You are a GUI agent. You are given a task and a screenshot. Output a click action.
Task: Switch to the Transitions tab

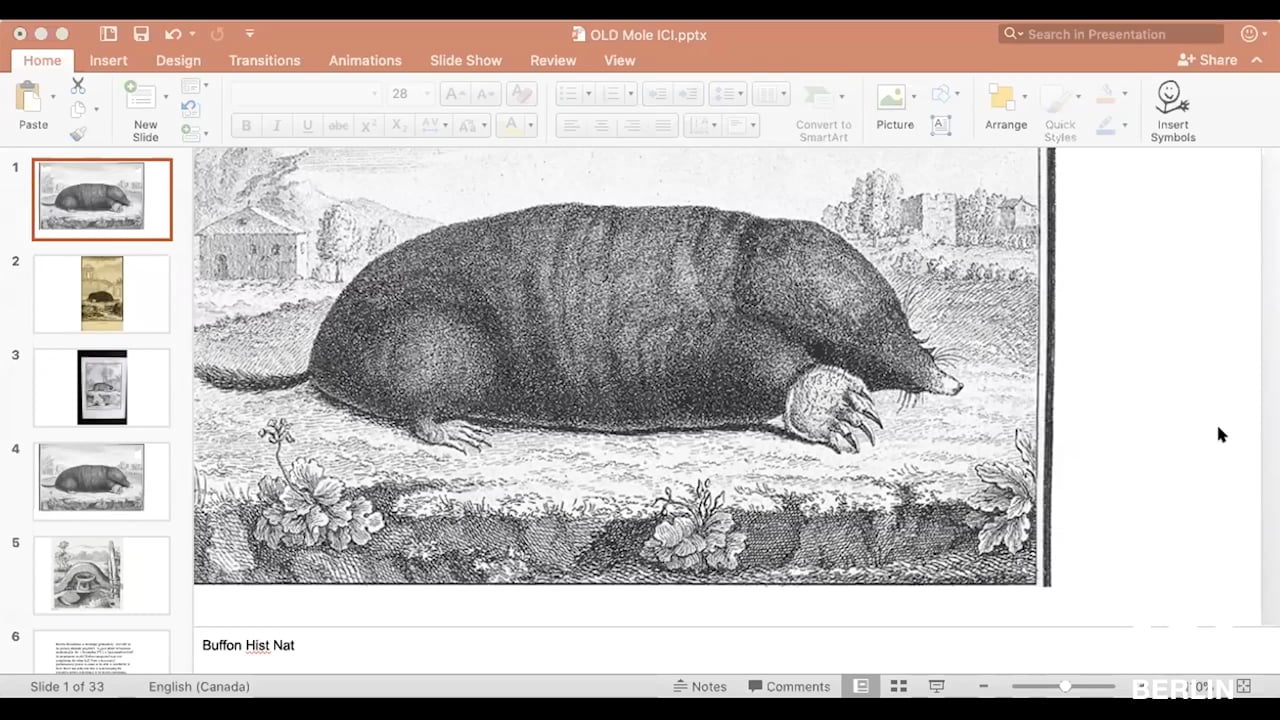click(x=264, y=60)
